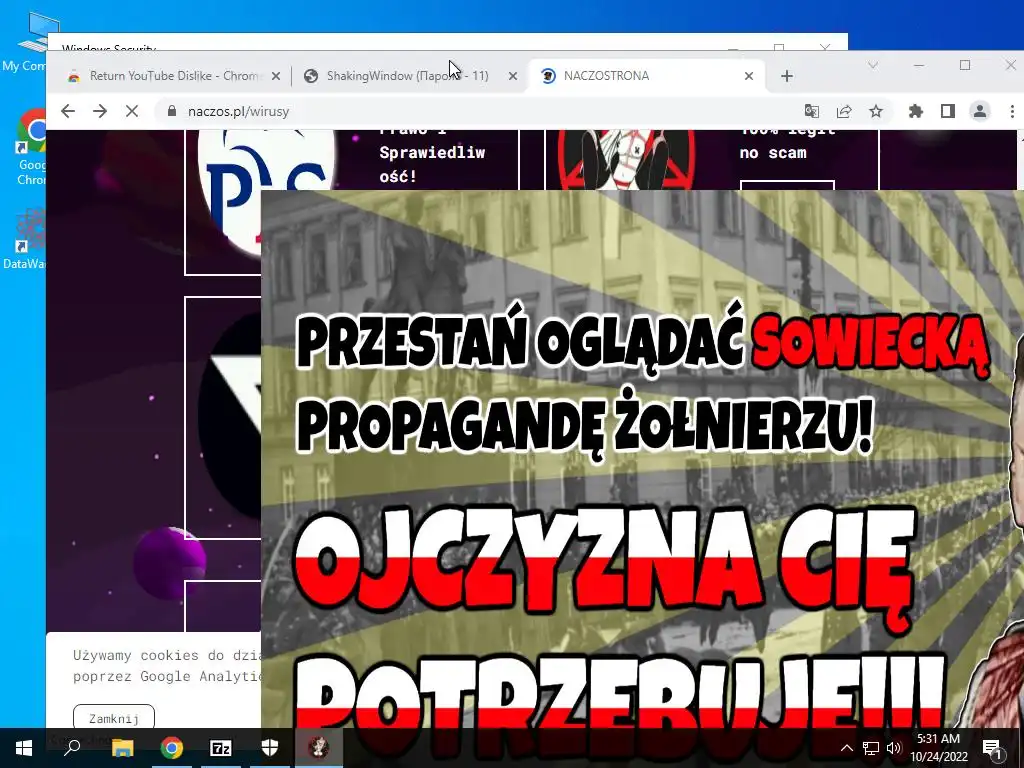View site lock information

pyautogui.click(x=172, y=111)
